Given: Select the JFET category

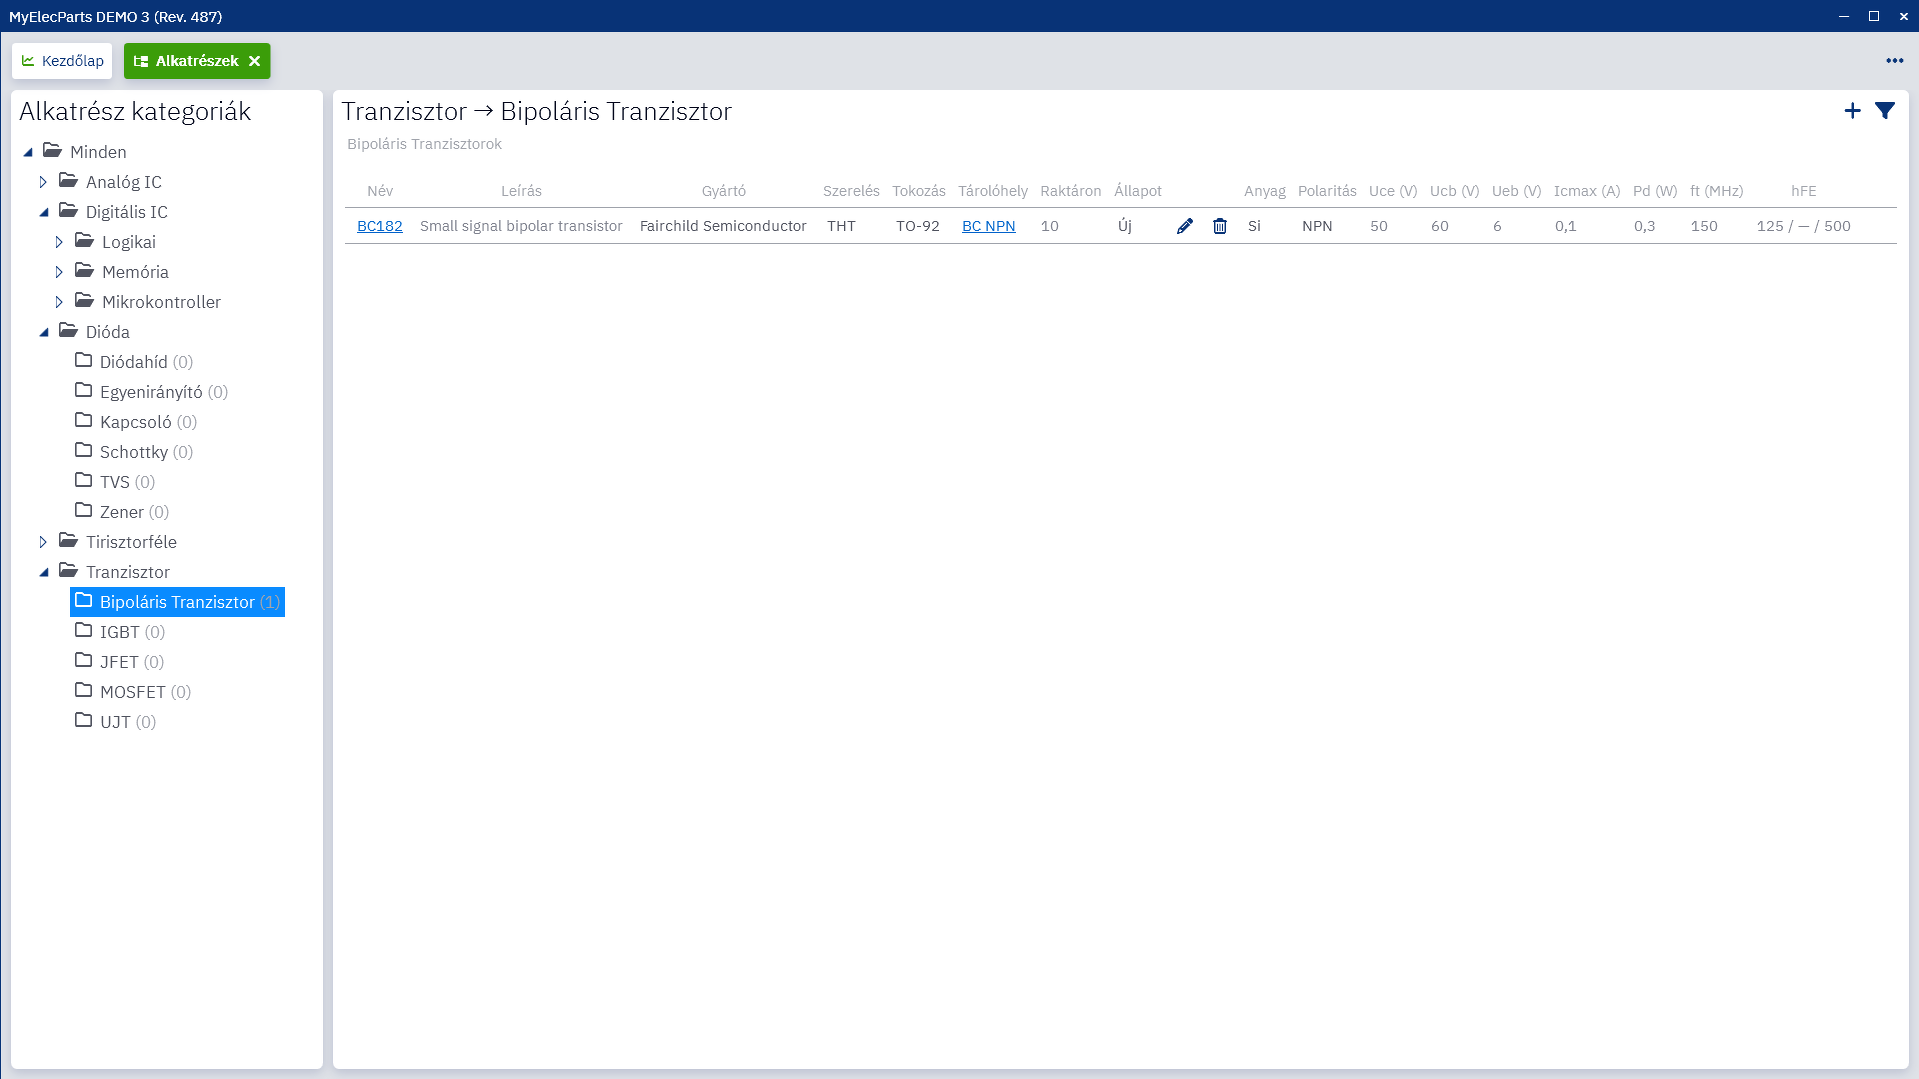Looking at the screenshot, I should pyautogui.click(x=119, y=662).
